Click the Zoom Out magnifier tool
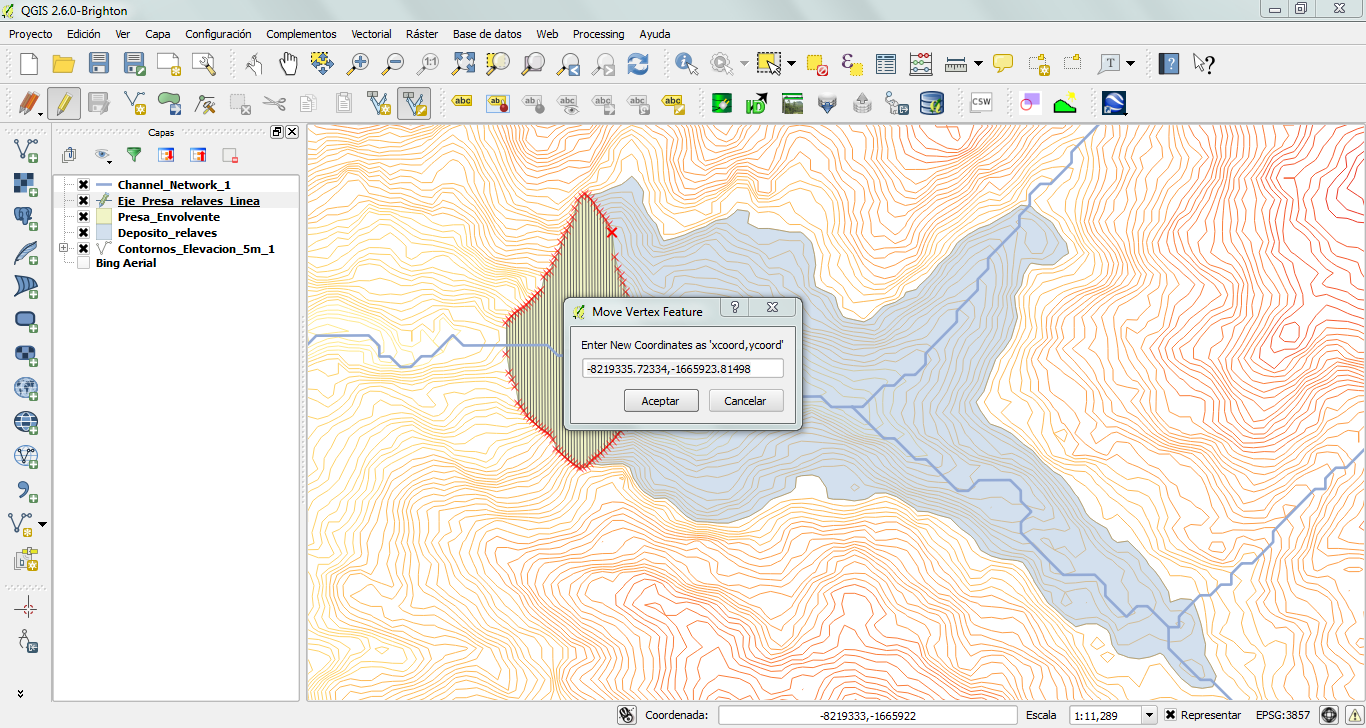Screen dimensions: 1366x728 (393, 64)
